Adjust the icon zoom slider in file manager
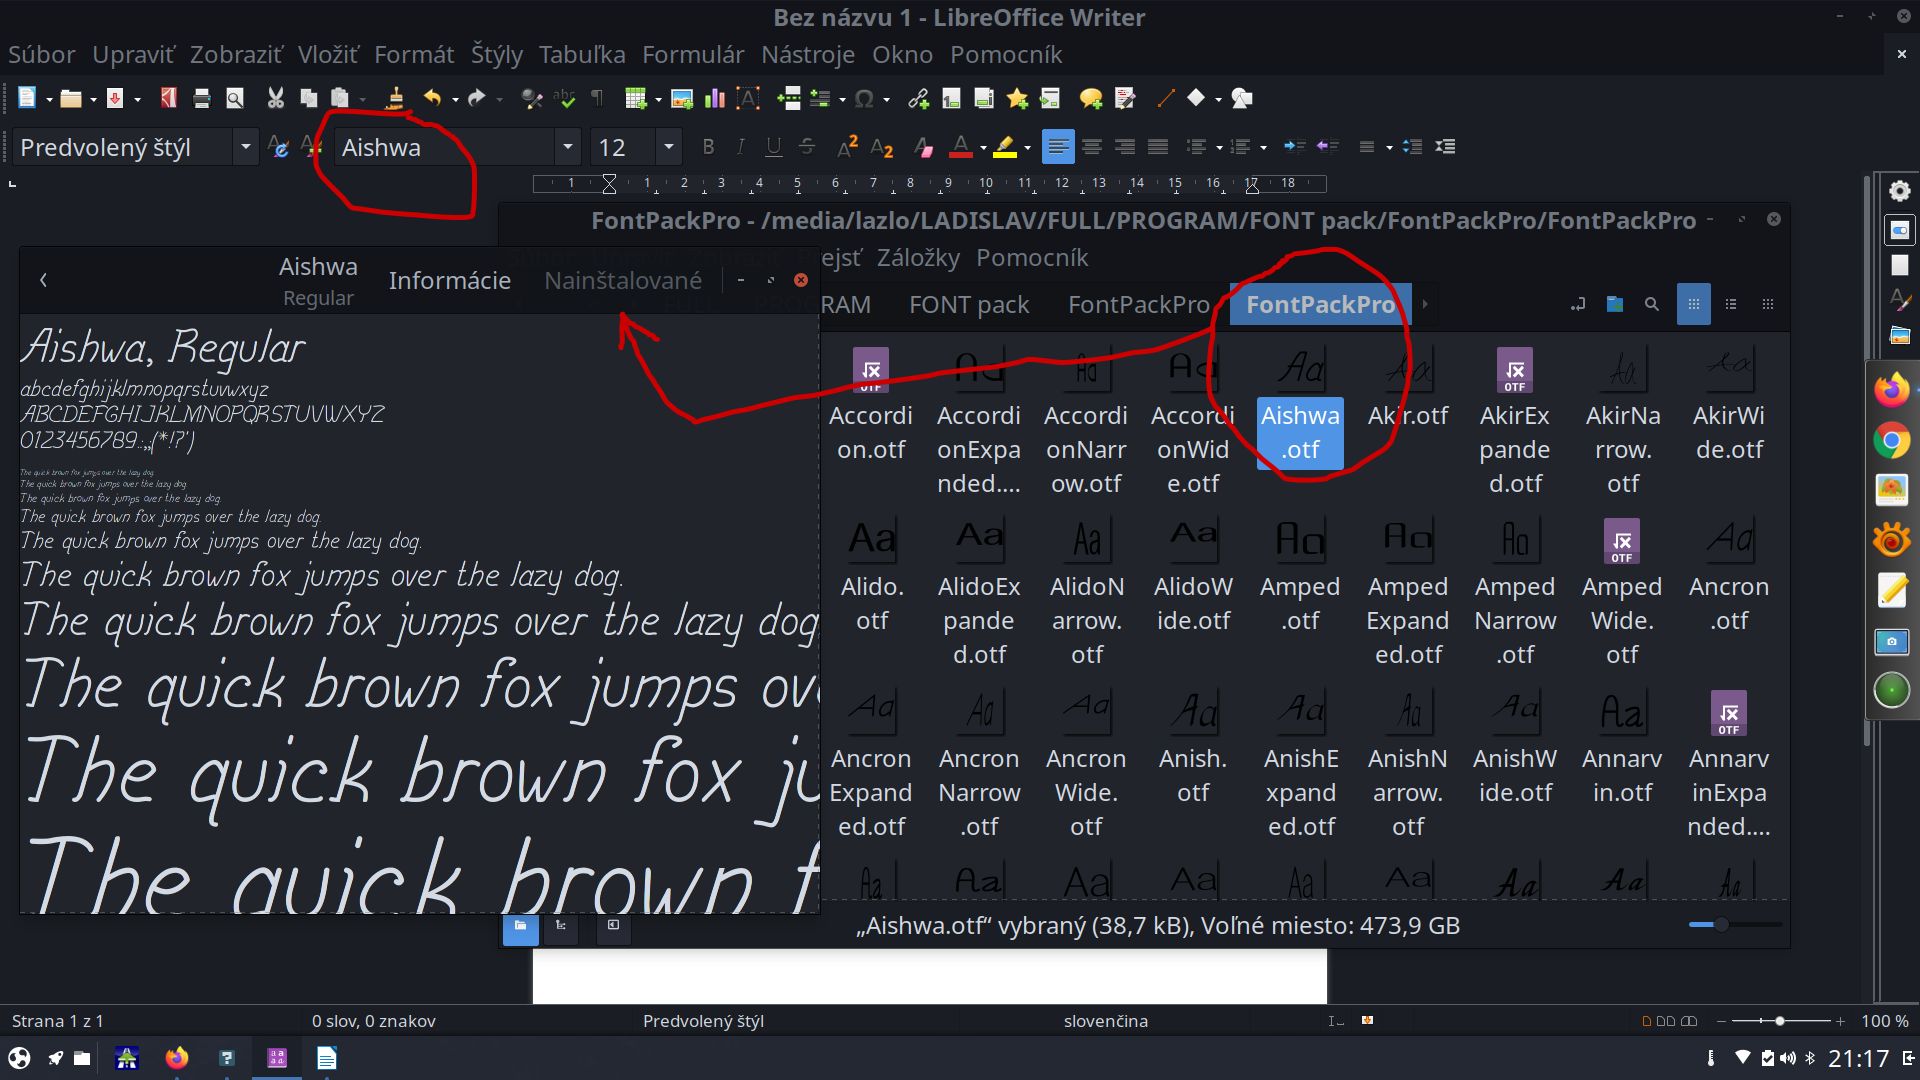The image size is (1920, 1080). (x=1721, y=925)
